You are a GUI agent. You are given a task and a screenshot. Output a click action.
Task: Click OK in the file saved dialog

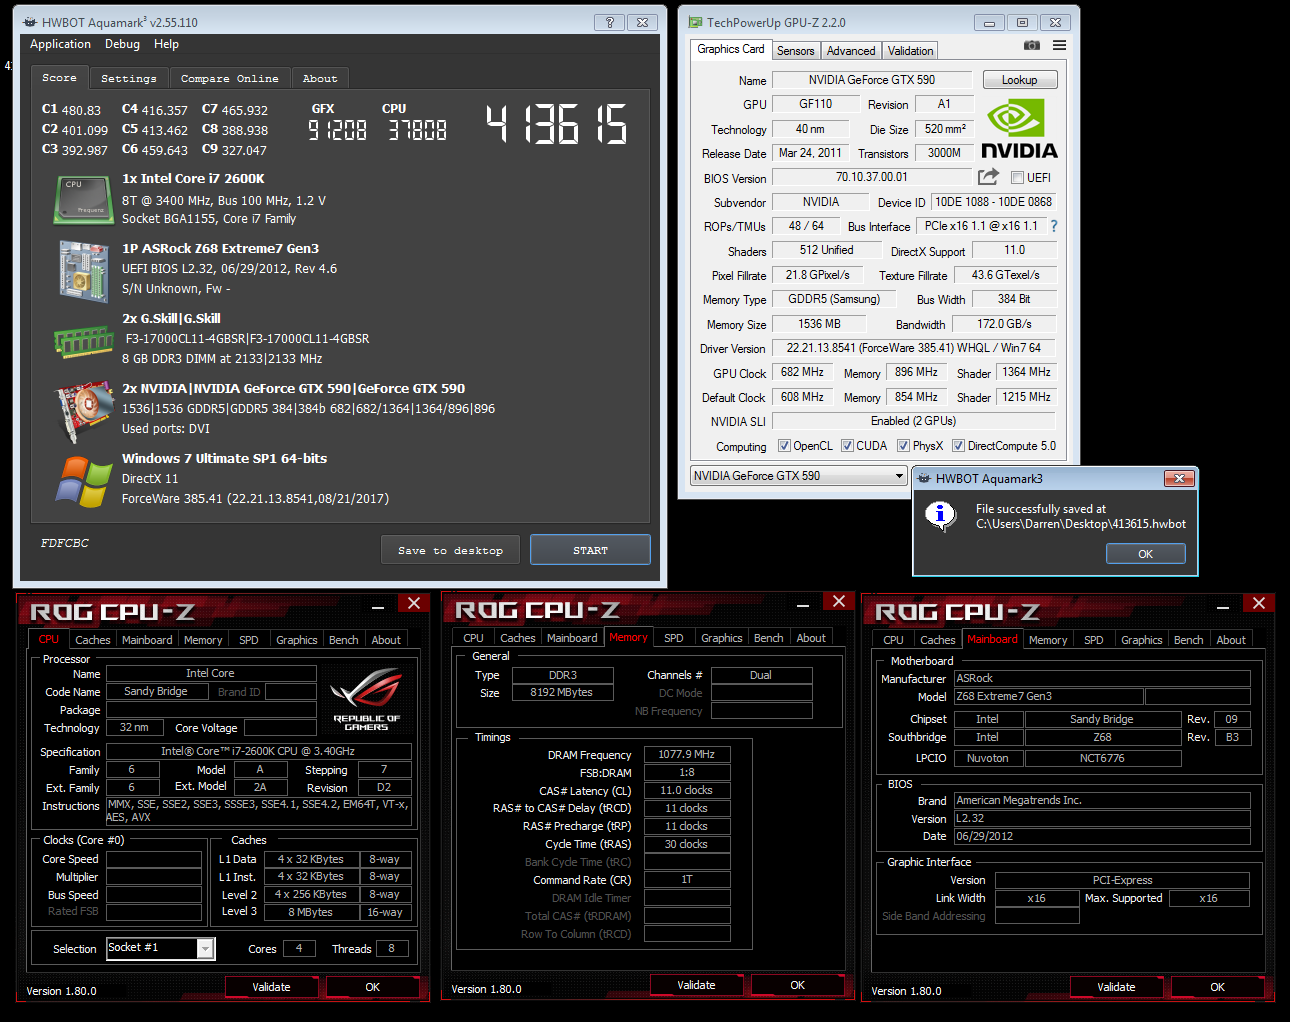pos(1145,554)
